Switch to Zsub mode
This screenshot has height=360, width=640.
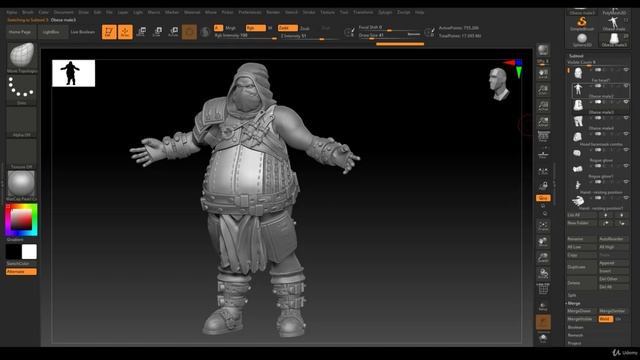click(x=304, y=28)
